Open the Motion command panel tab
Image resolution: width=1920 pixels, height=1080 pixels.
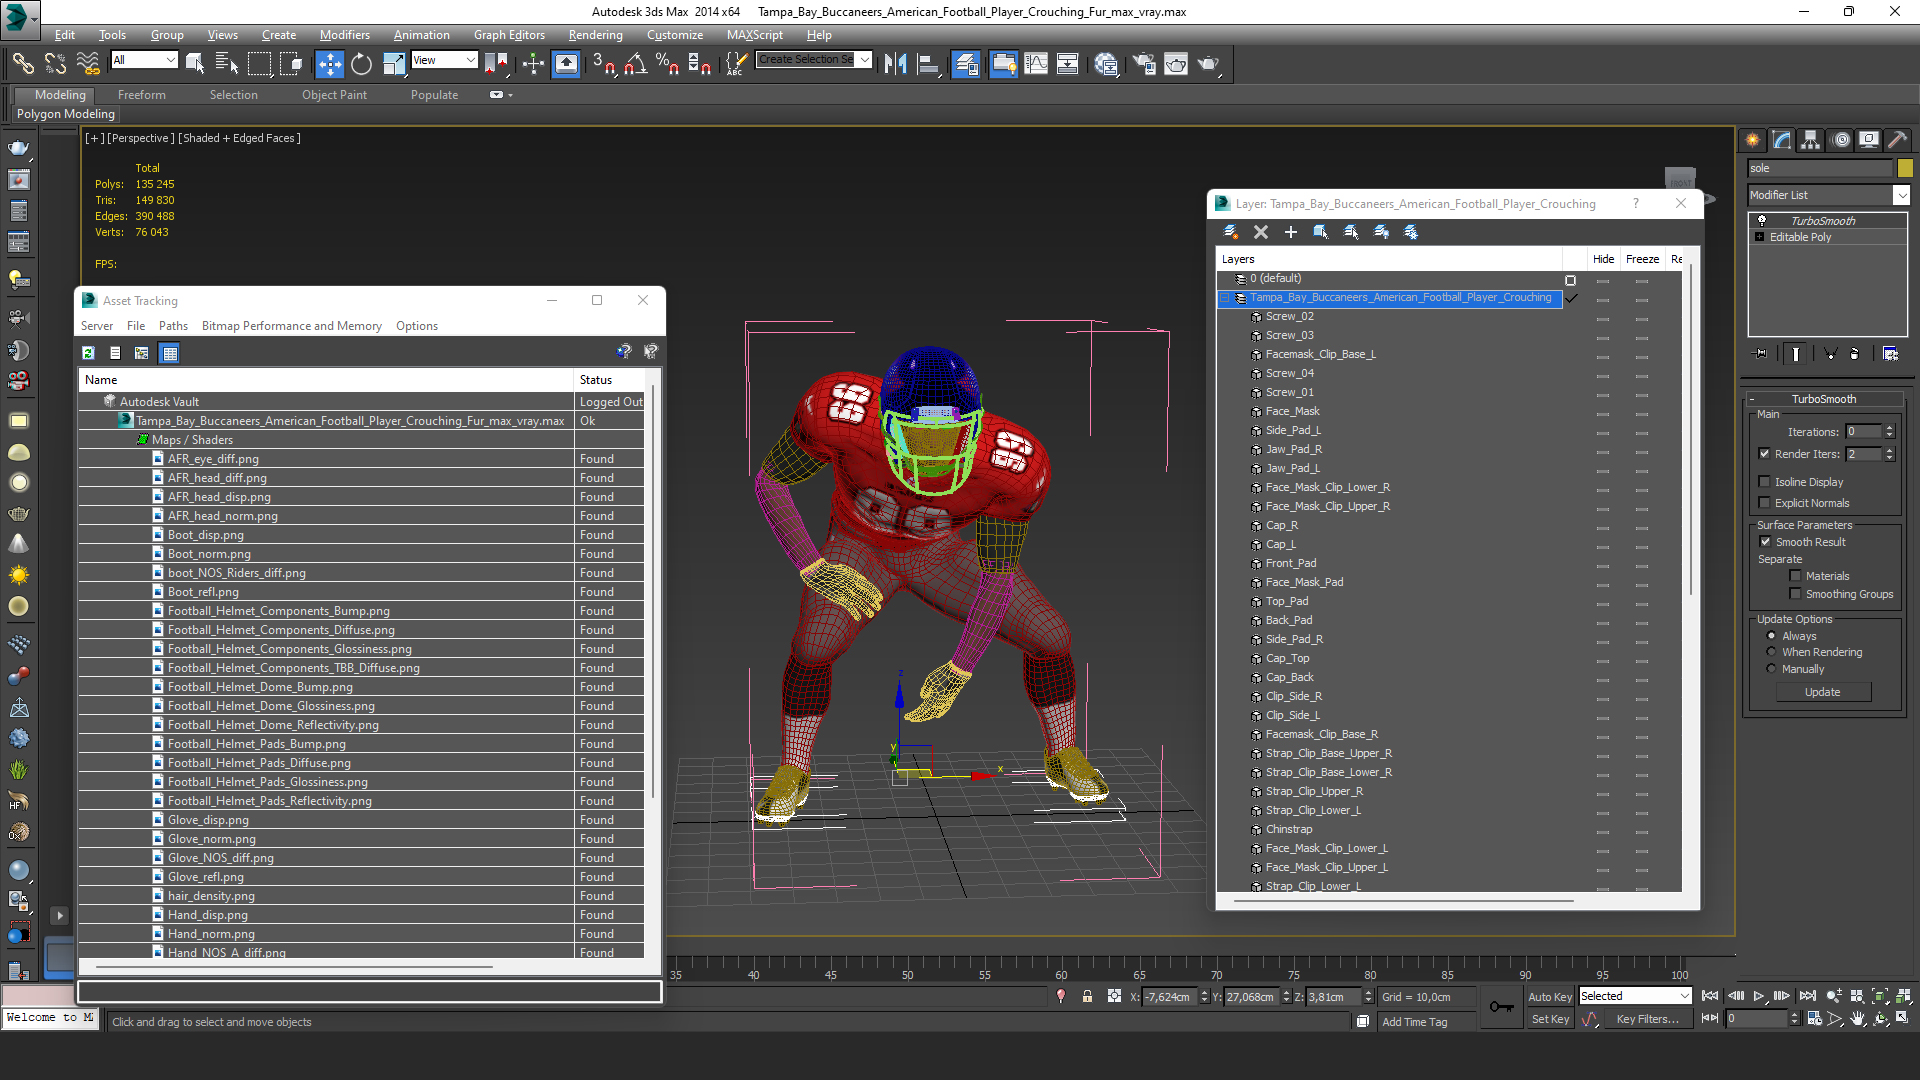click(1841, 140)
